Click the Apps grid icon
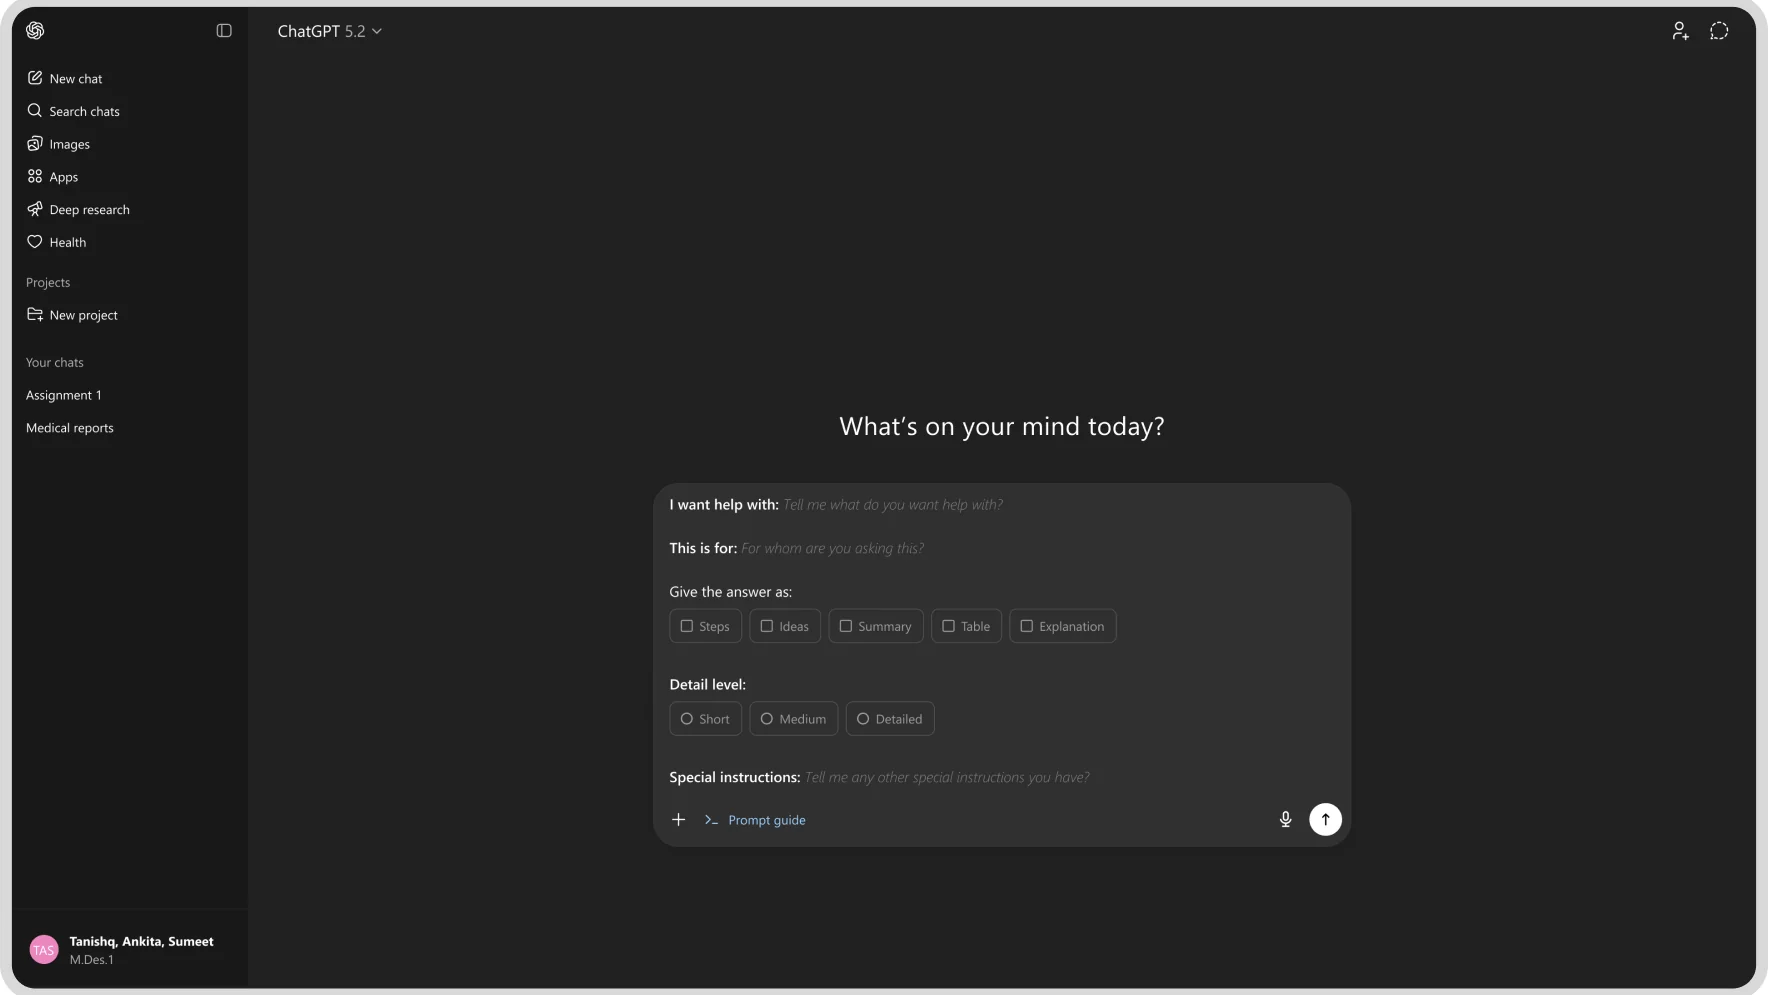1768x995 pixels. pos(35,177)
